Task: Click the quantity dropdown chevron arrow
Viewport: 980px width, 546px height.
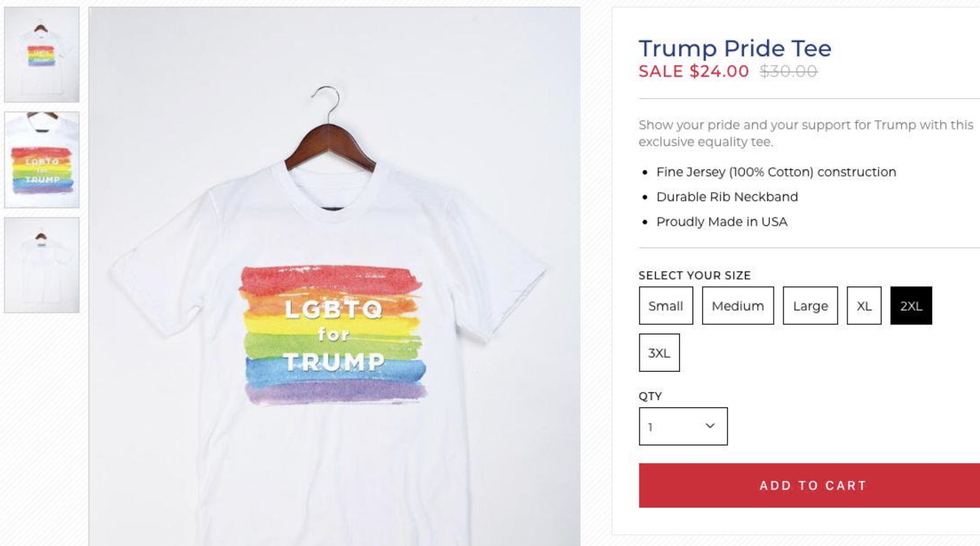Action: click(x=710, y=426)
